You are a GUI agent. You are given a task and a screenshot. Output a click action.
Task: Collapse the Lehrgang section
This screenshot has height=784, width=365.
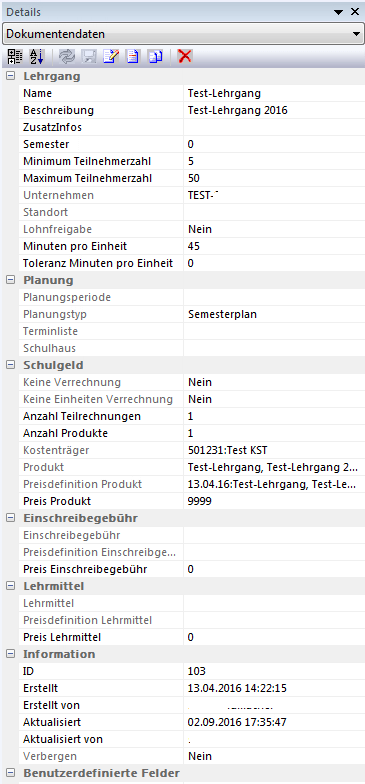click(x=10, y=76)
